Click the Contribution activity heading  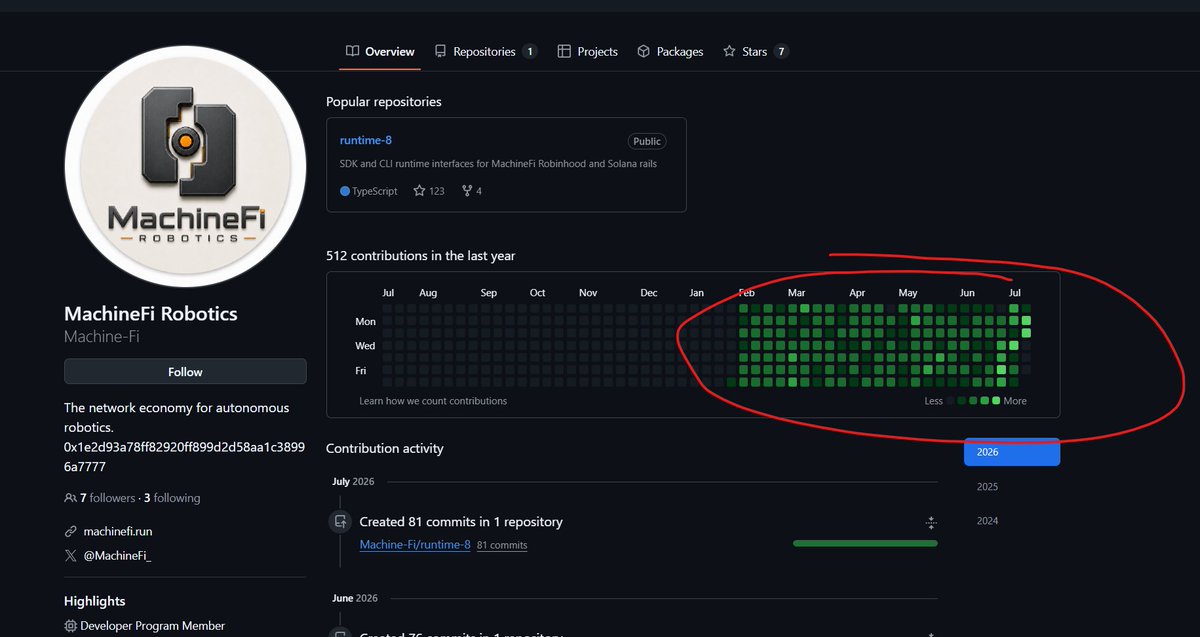385,449
